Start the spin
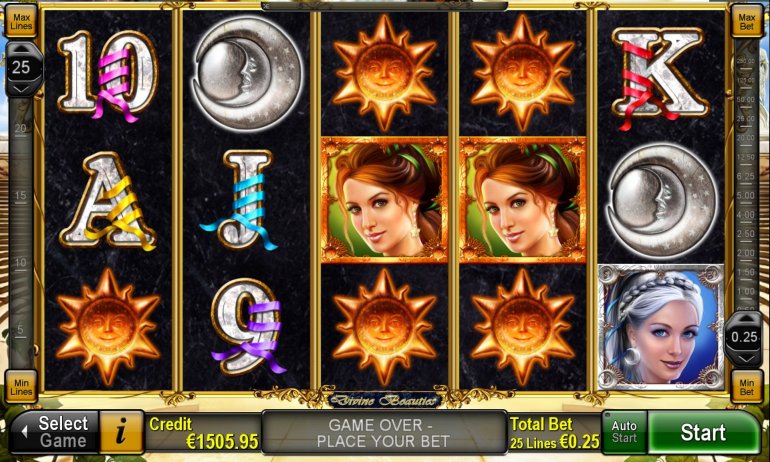The height and width of the screenshot is (462, 770). click(x=703, y=433)
